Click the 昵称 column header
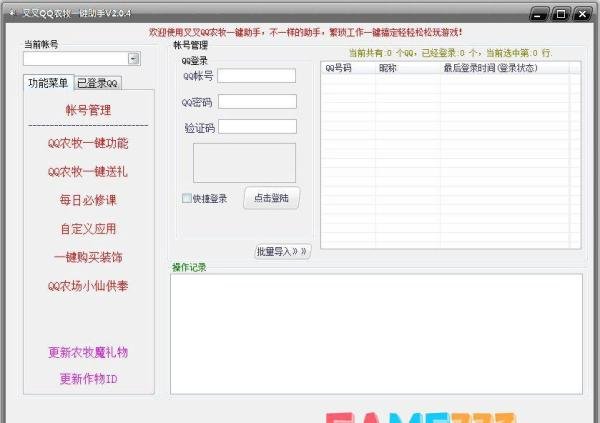 click(408, 68)
